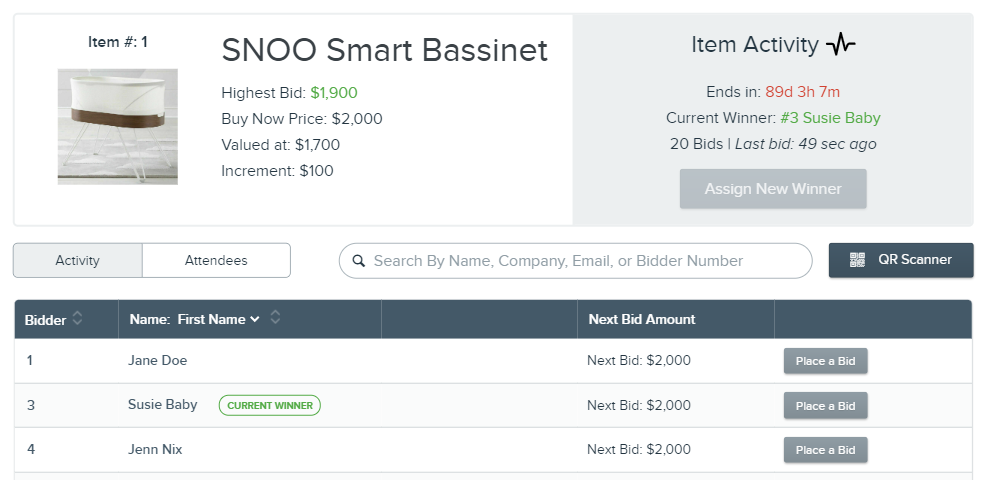Viewport: 984px width, 480px height.
Task: Select Jenn Nix bidder name
Action: coord(155,449)
